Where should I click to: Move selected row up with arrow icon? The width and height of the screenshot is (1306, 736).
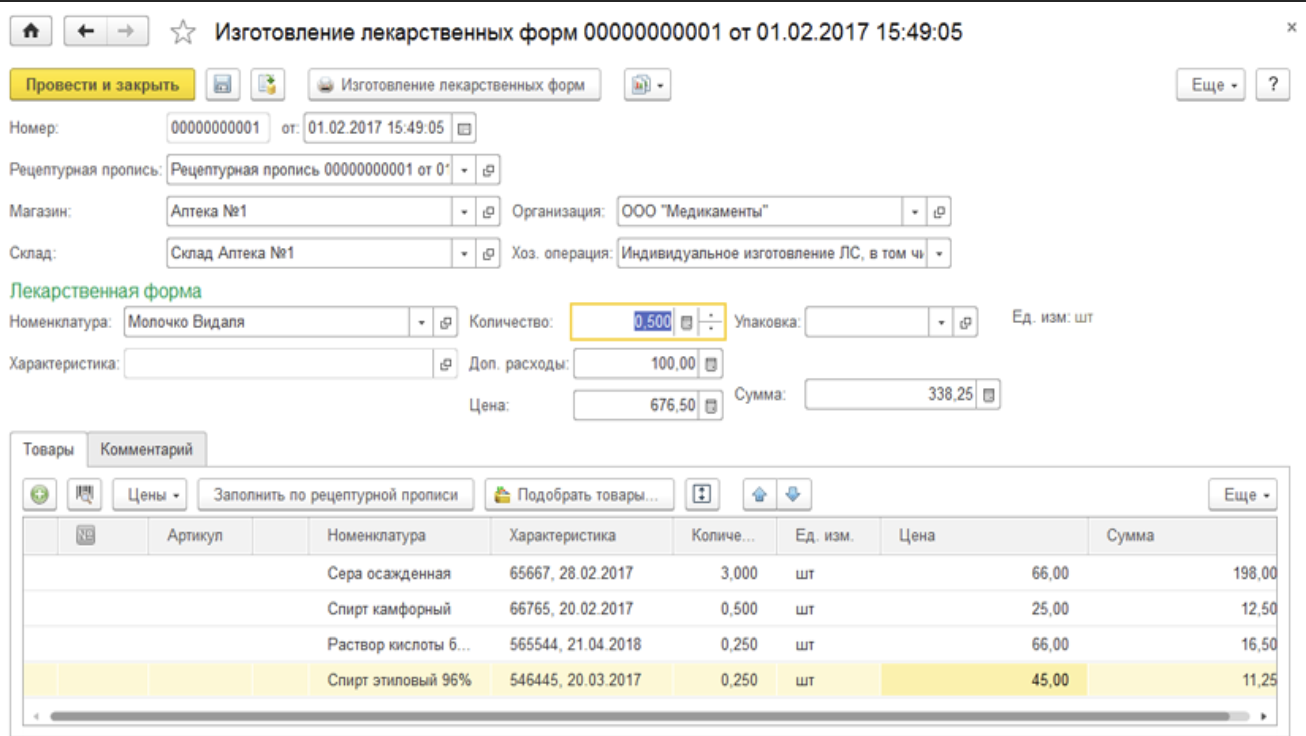tap(759, 494)
